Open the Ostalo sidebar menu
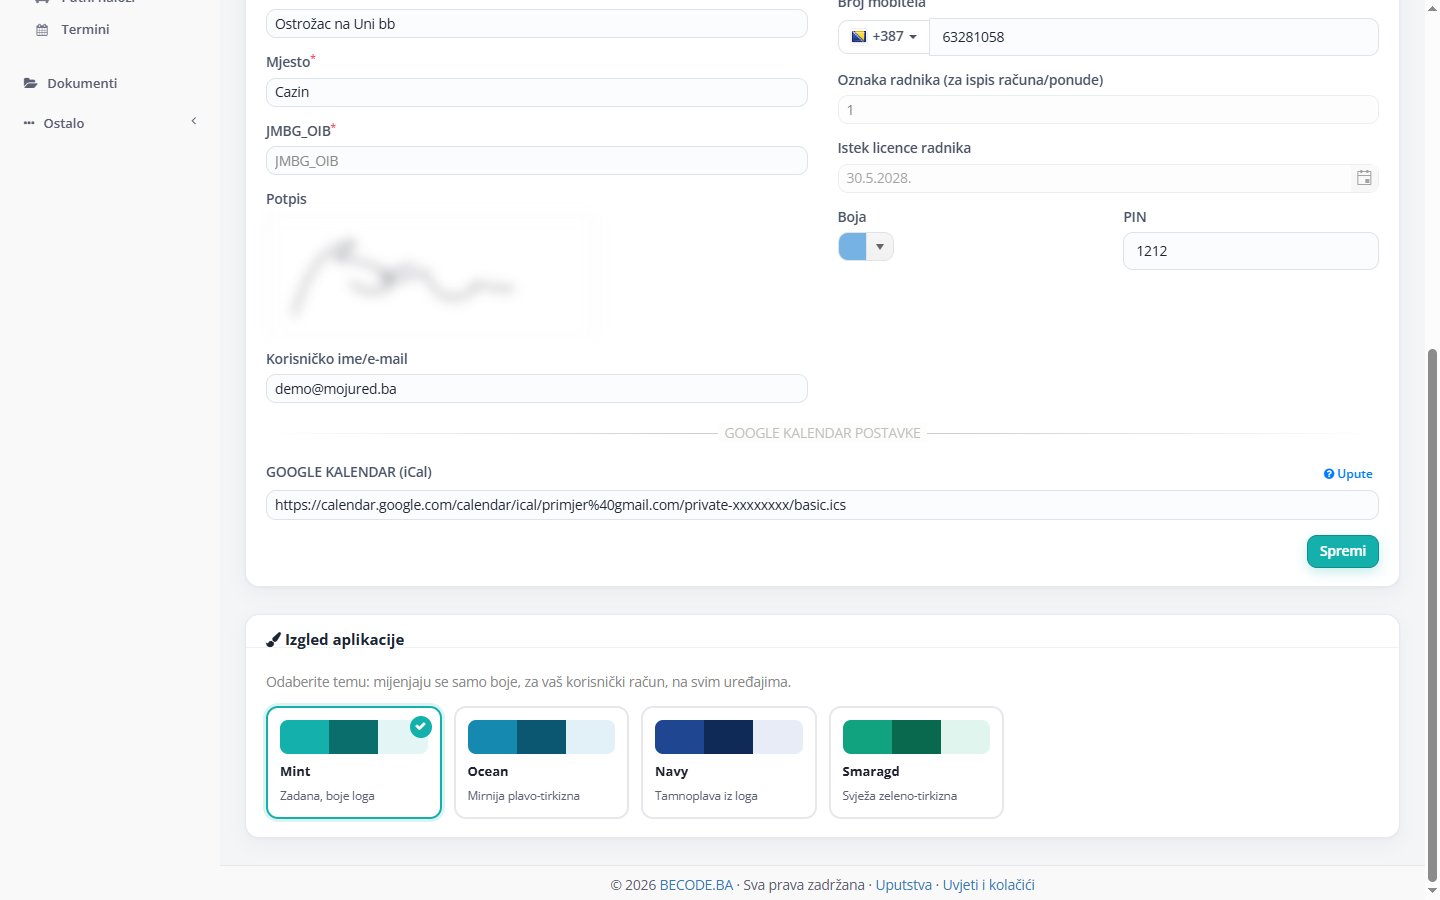1440x900 pixels. [x=64, y=123]
